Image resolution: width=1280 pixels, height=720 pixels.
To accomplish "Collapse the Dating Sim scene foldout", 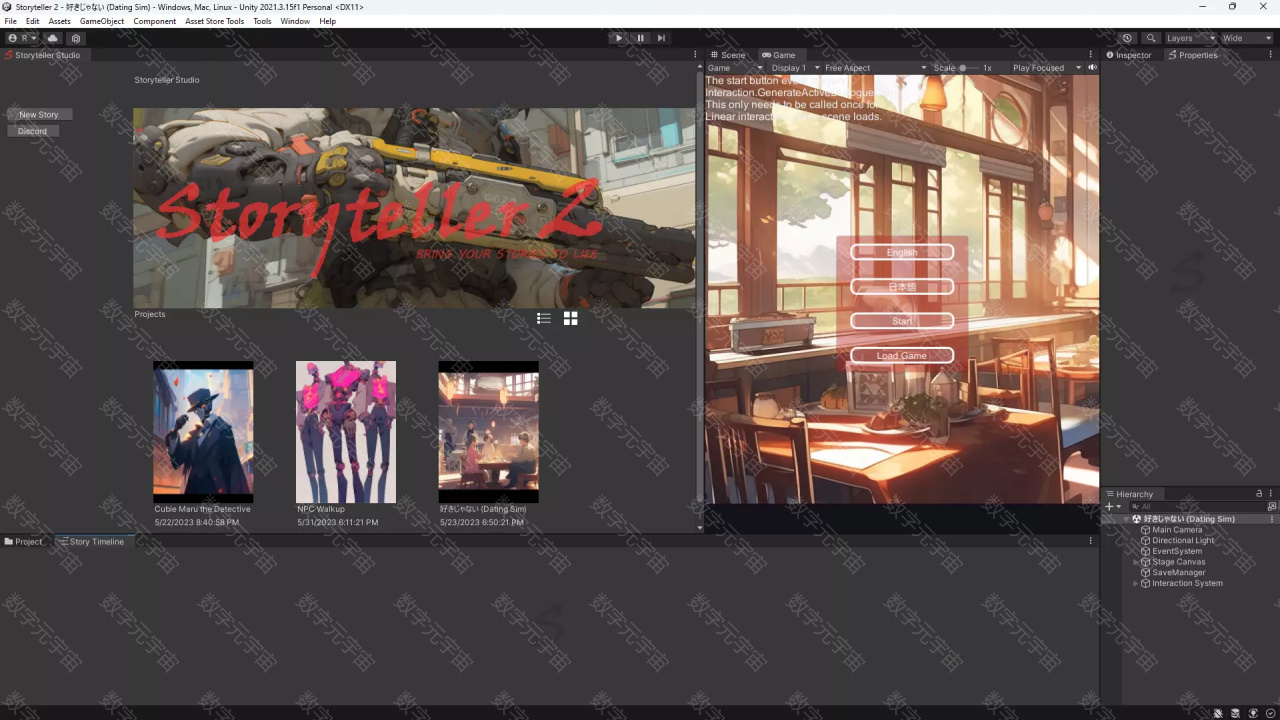I will 1126,519.
